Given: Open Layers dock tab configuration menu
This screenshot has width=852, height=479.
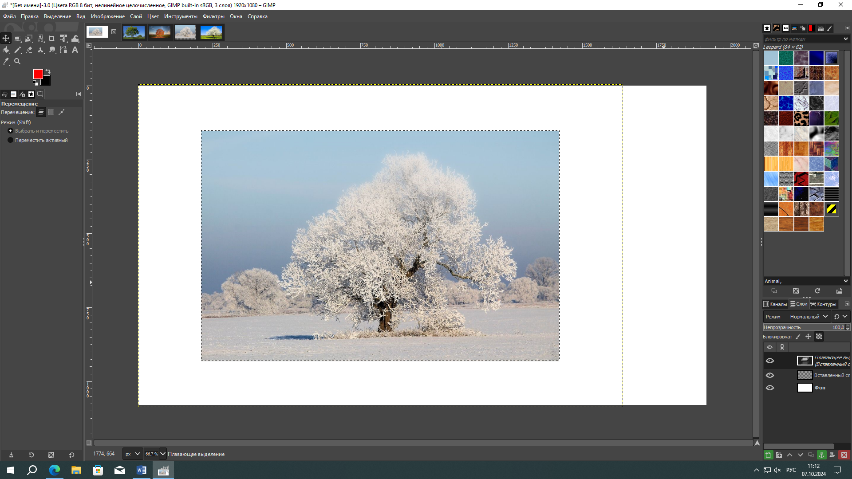Looking at the screenshot, I should (847, 304).
